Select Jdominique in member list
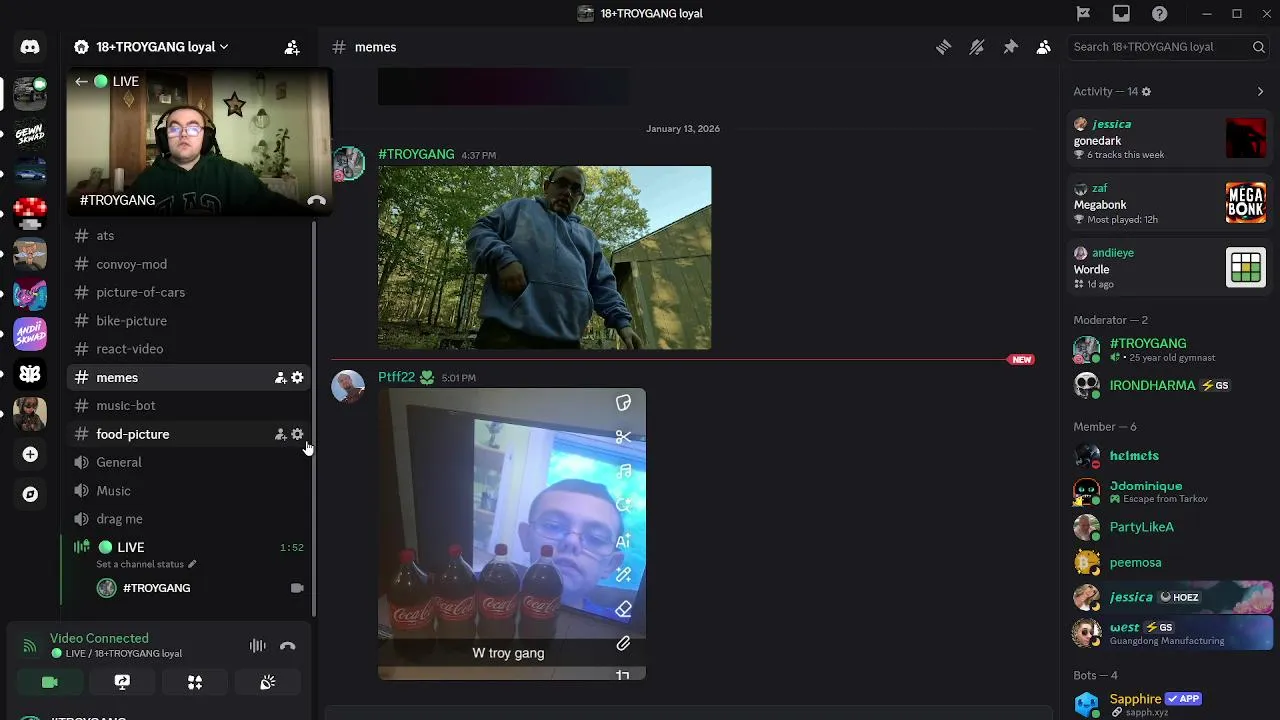Viewport: 1280px width, 720px height. tap(1168, 491)
